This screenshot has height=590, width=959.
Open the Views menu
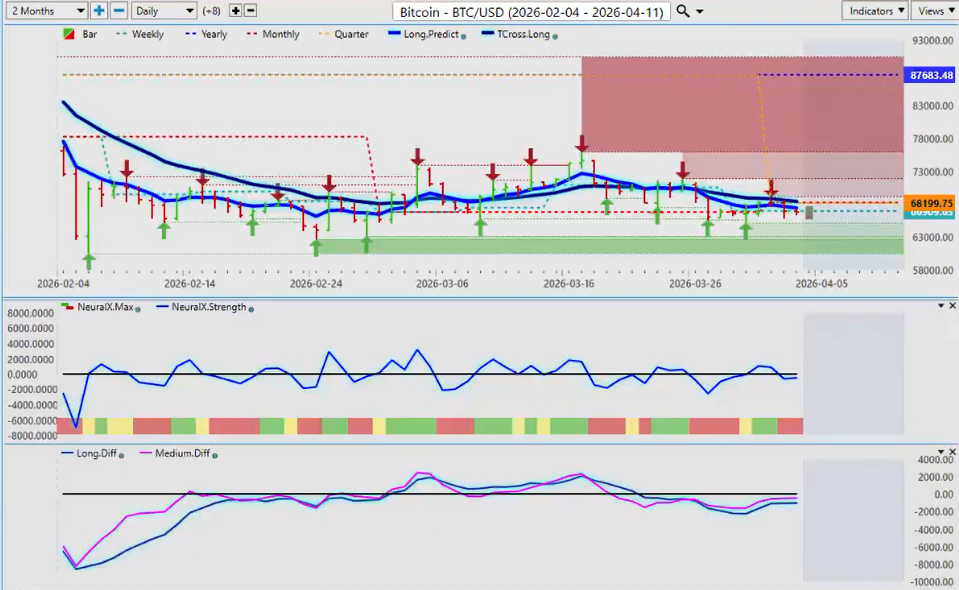click(x=934, y=10)
